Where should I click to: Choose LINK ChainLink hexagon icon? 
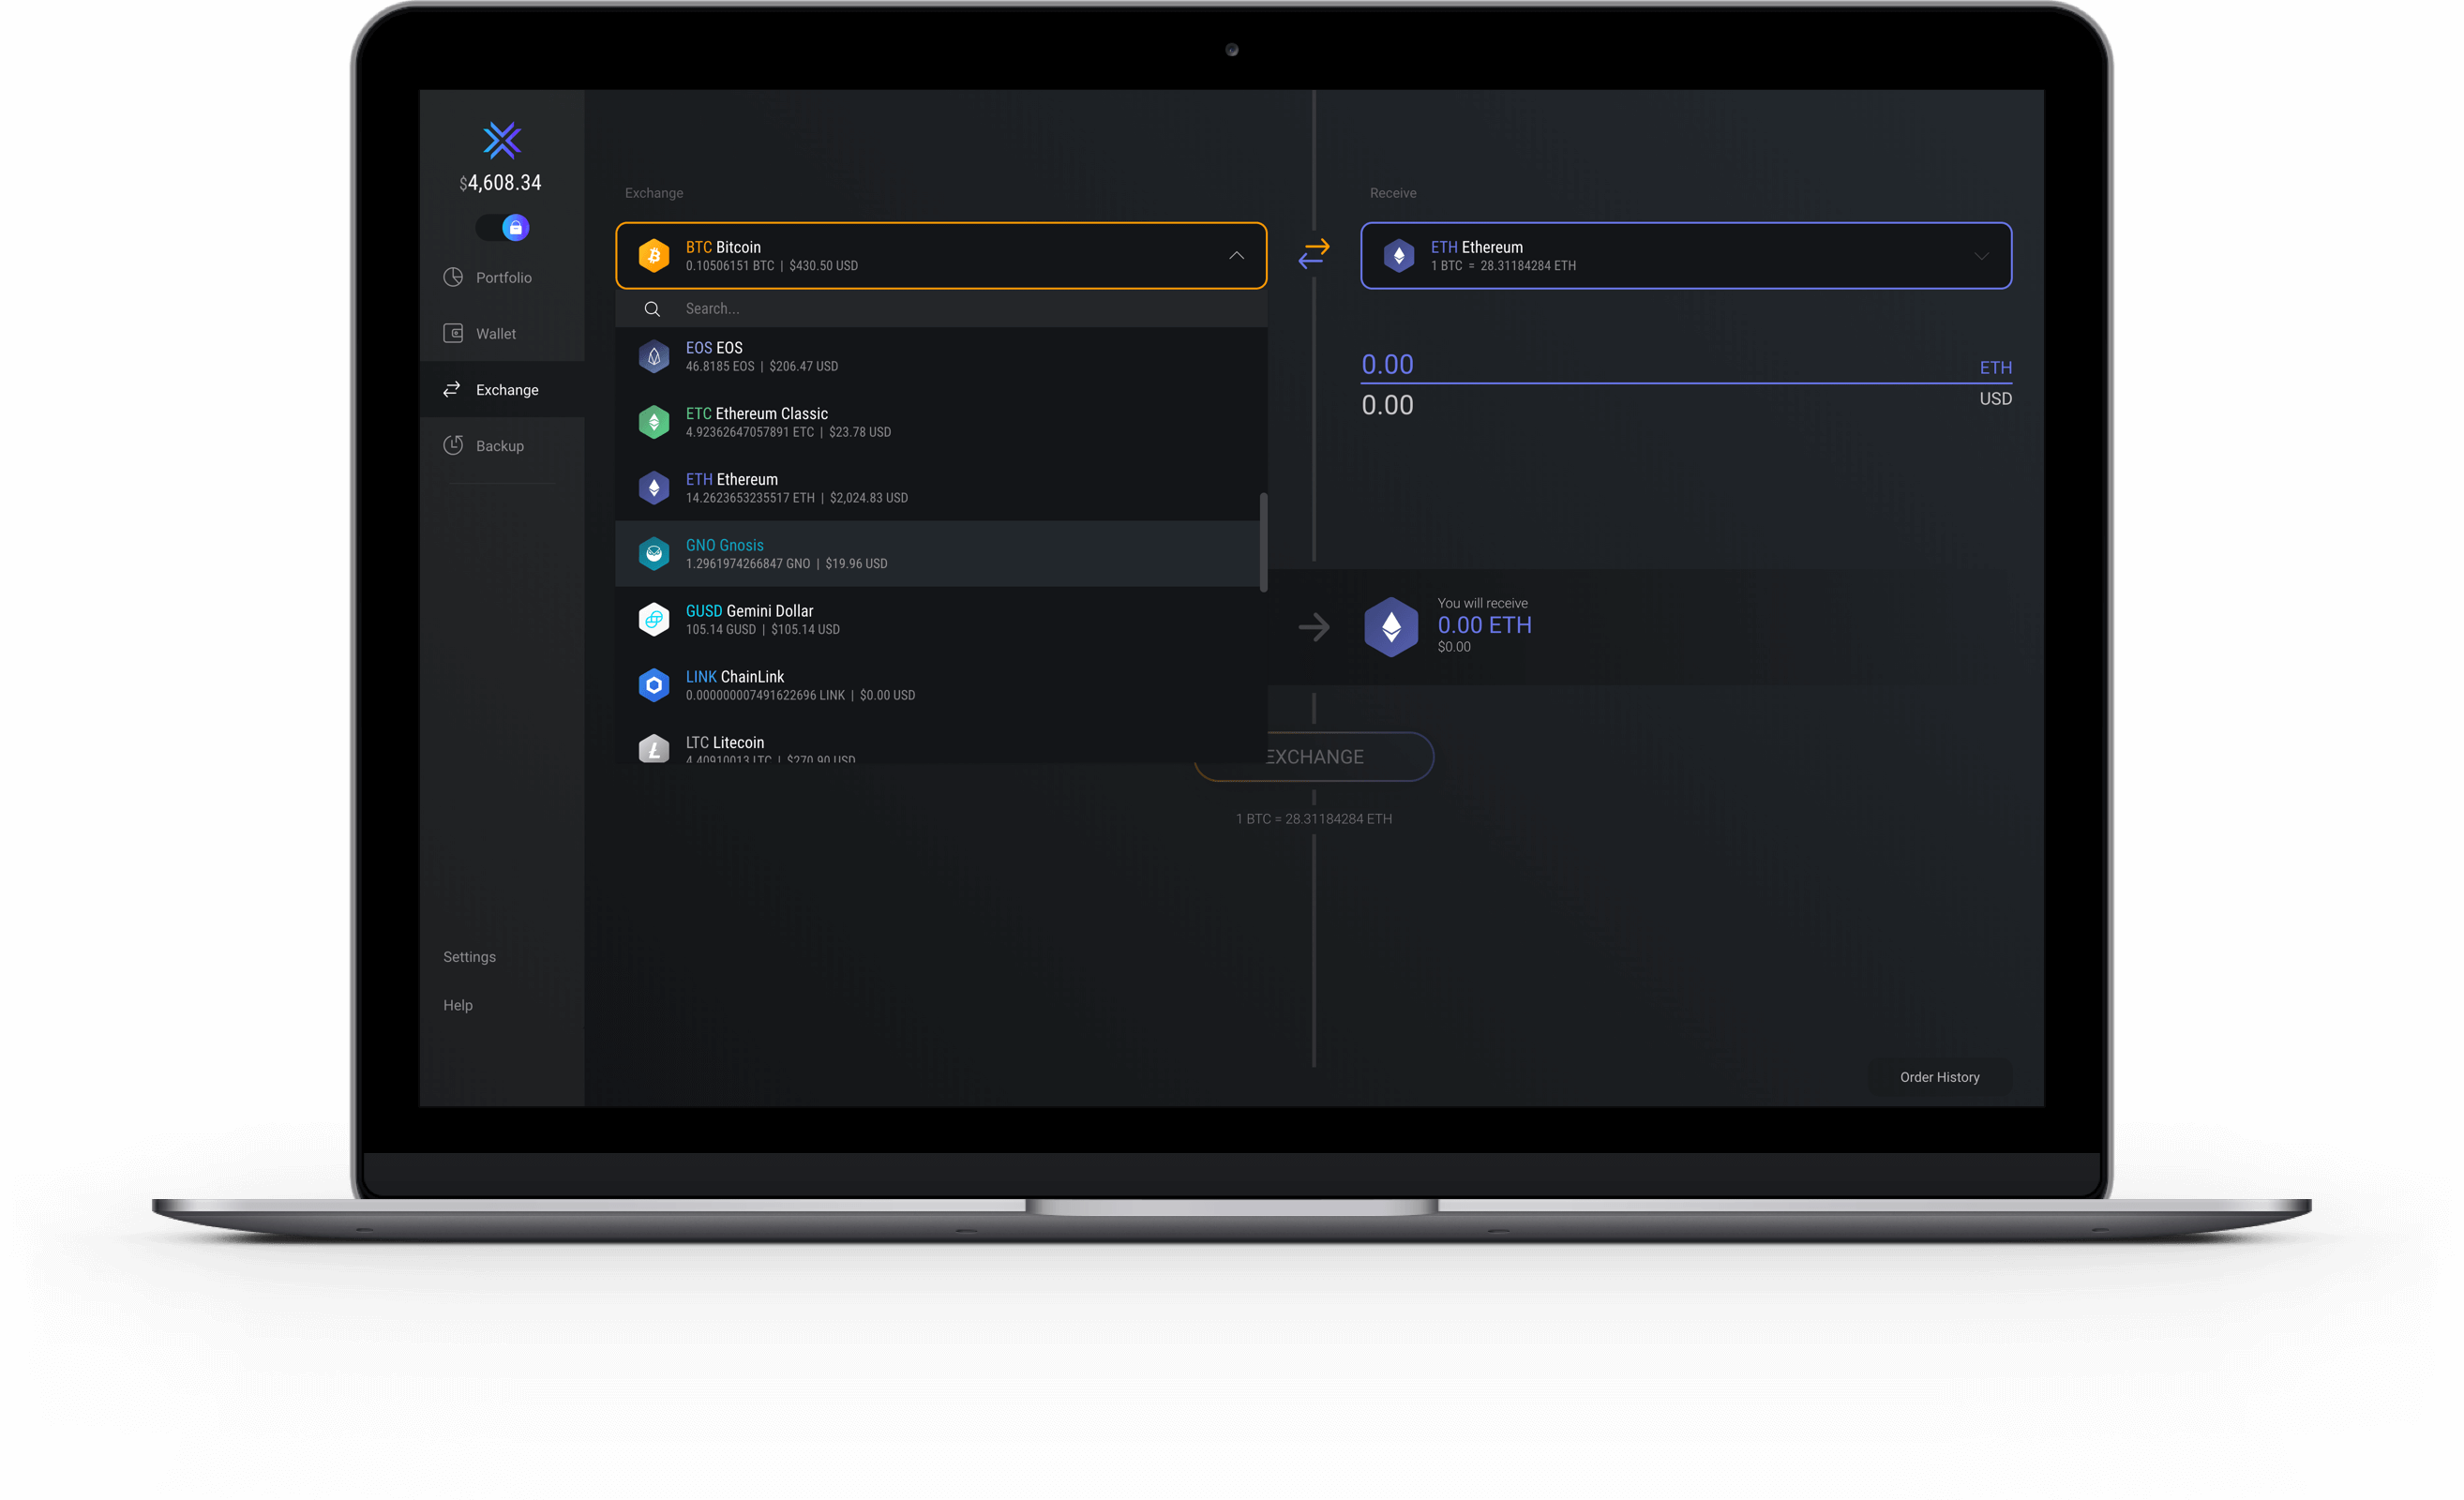[x=654, y=685]
